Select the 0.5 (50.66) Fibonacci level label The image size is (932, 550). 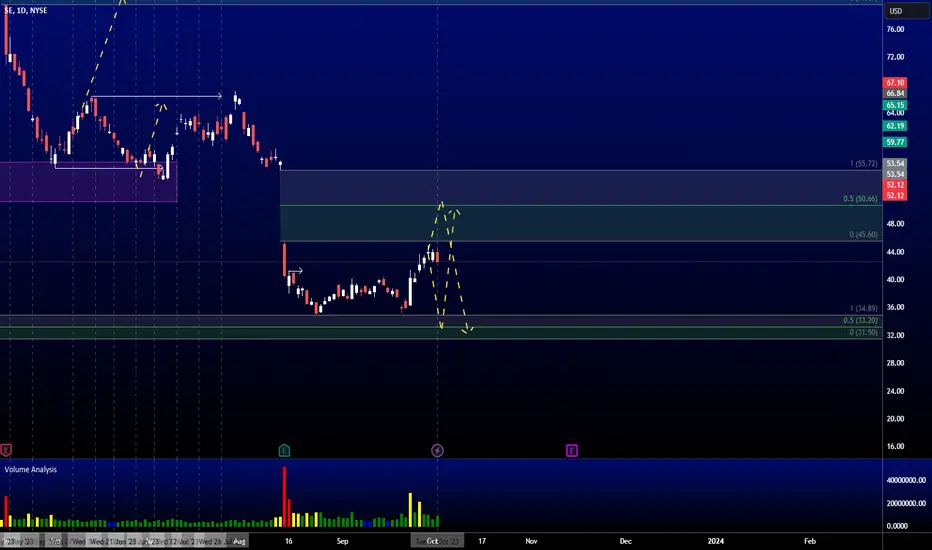pyautogui.click(x=860, y=199)
